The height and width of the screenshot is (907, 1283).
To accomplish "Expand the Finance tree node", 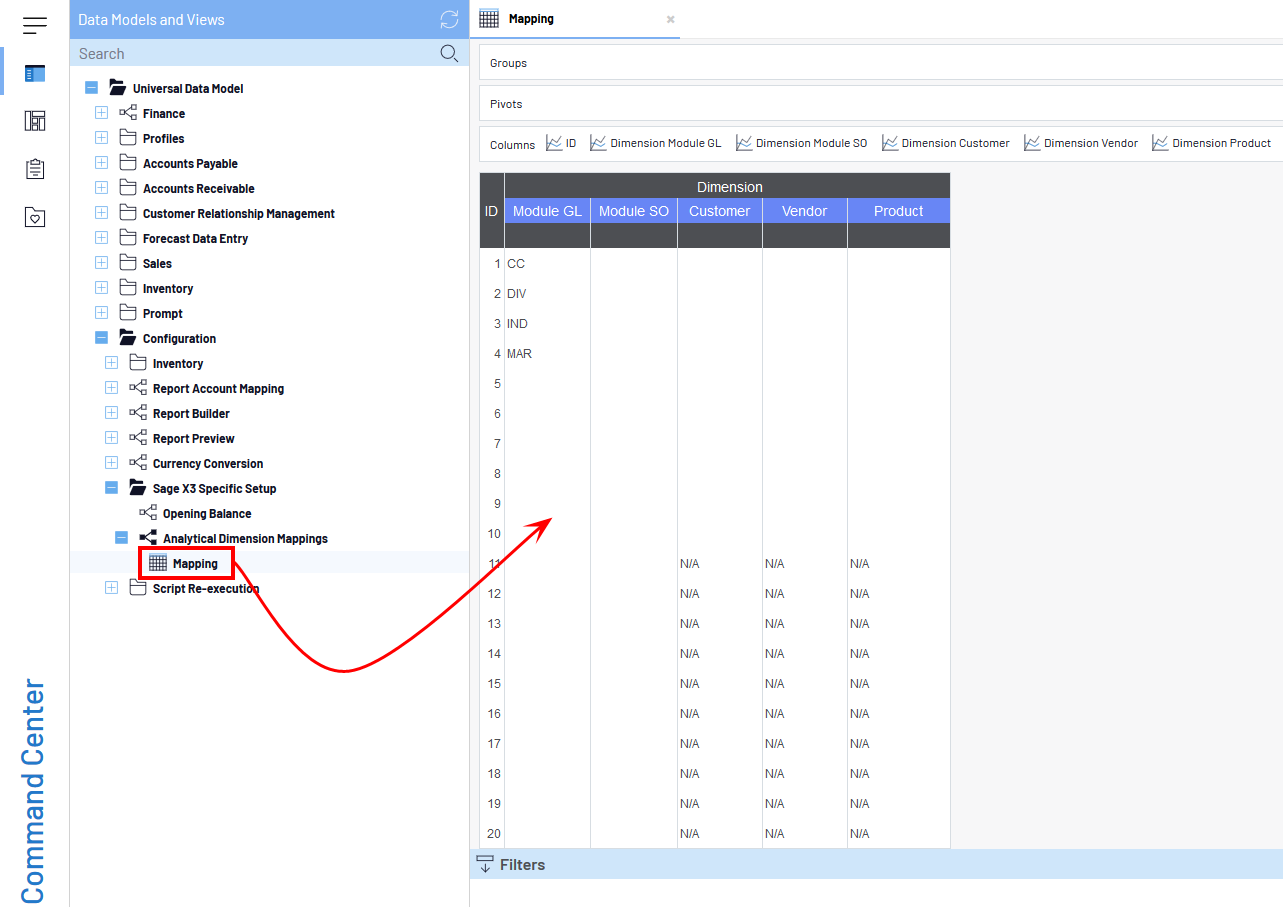I will [102, 113].
